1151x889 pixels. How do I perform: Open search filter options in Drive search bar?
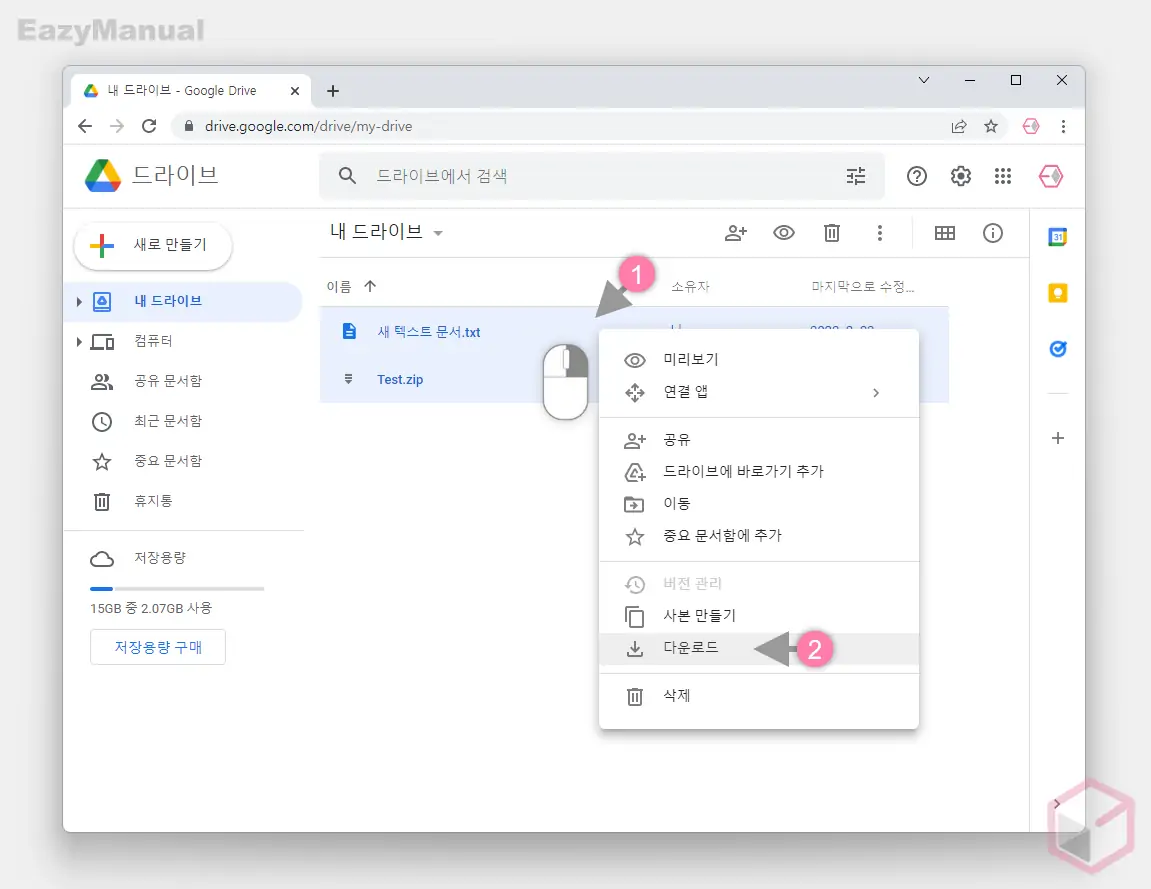click(x=856, y=176)
